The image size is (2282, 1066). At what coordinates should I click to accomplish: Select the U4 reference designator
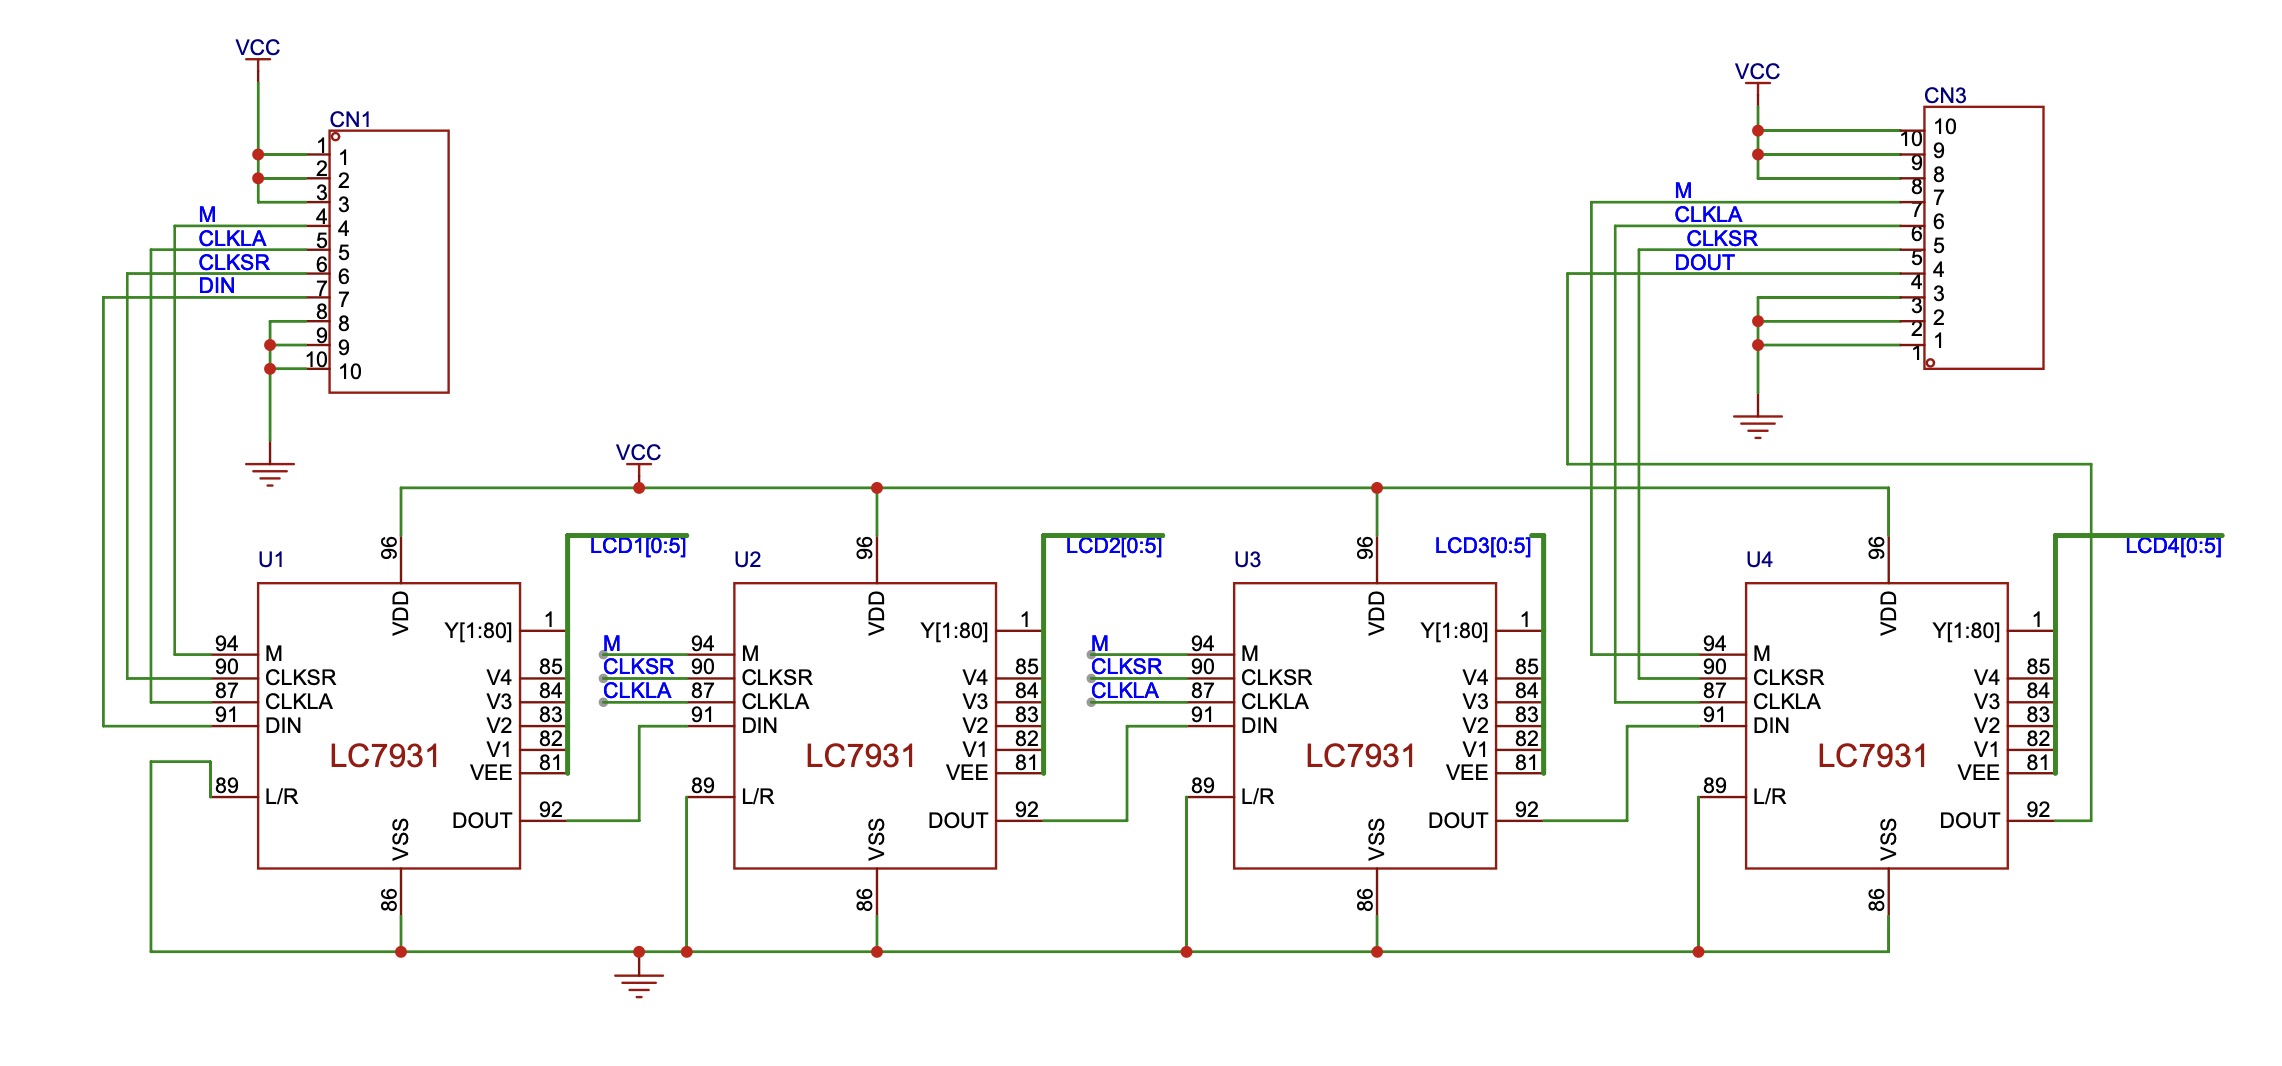tap(1759, 560)
